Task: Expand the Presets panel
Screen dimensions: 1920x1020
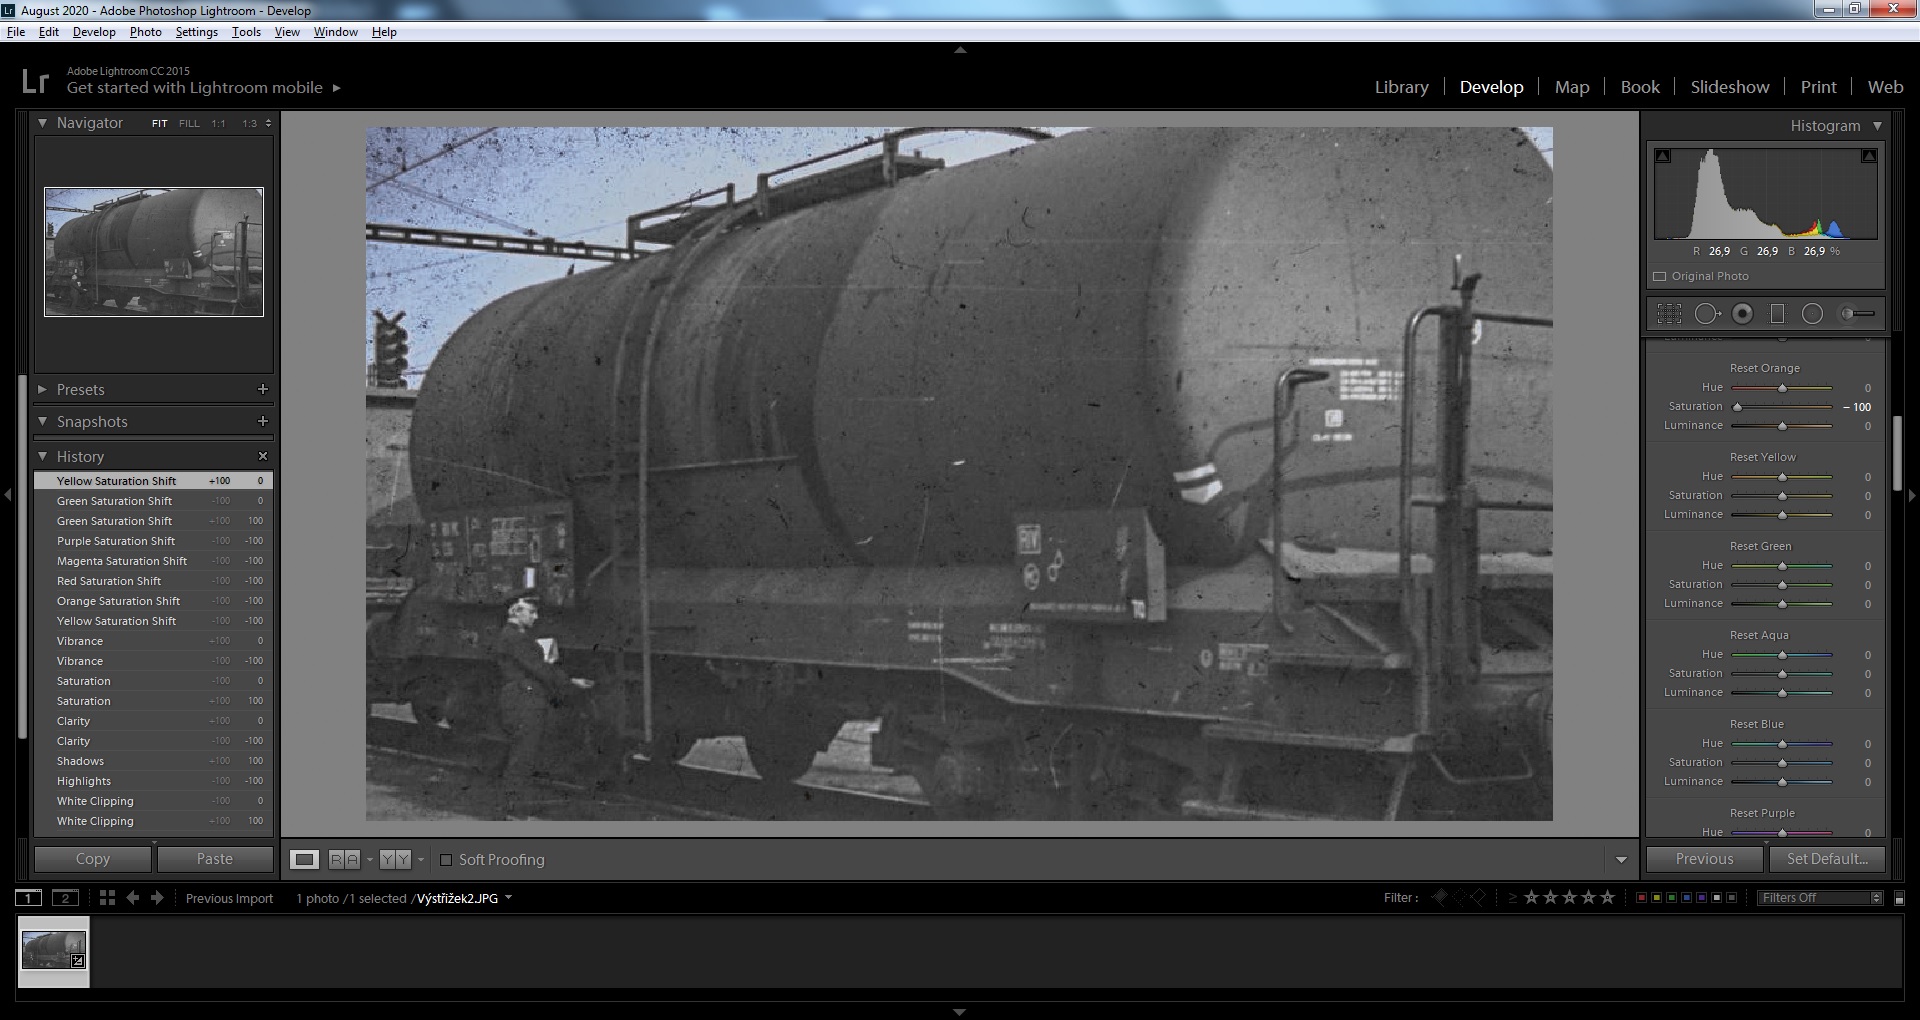Action: (x=80, y=389)
